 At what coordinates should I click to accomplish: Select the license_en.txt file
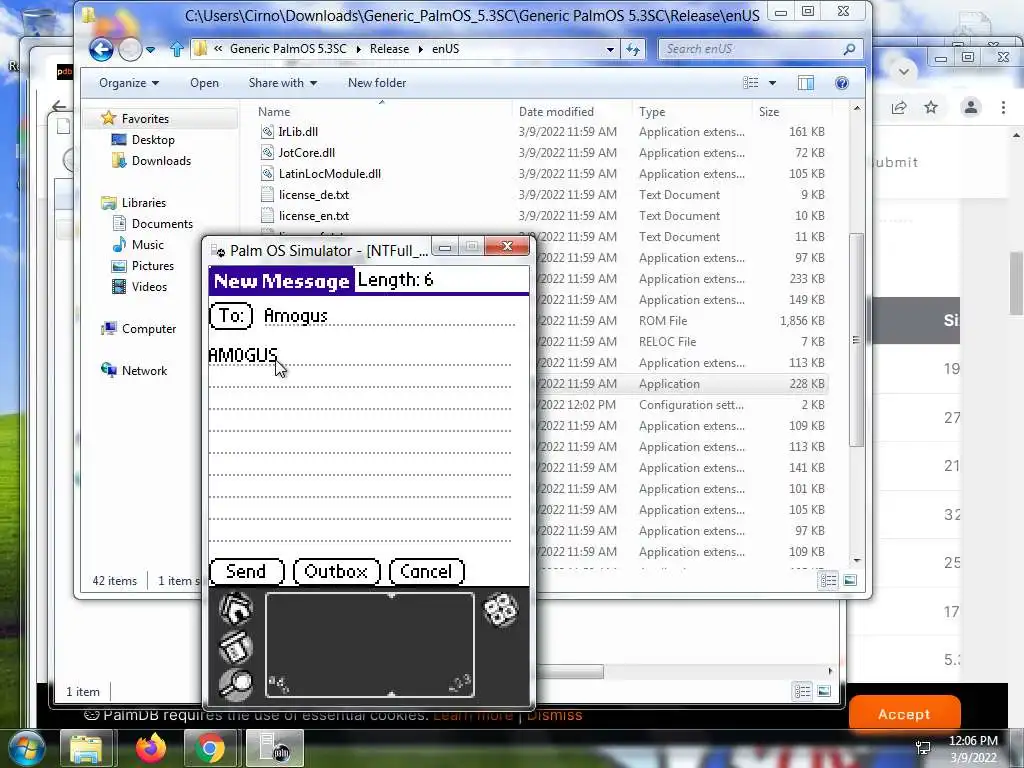click(313, 216)
